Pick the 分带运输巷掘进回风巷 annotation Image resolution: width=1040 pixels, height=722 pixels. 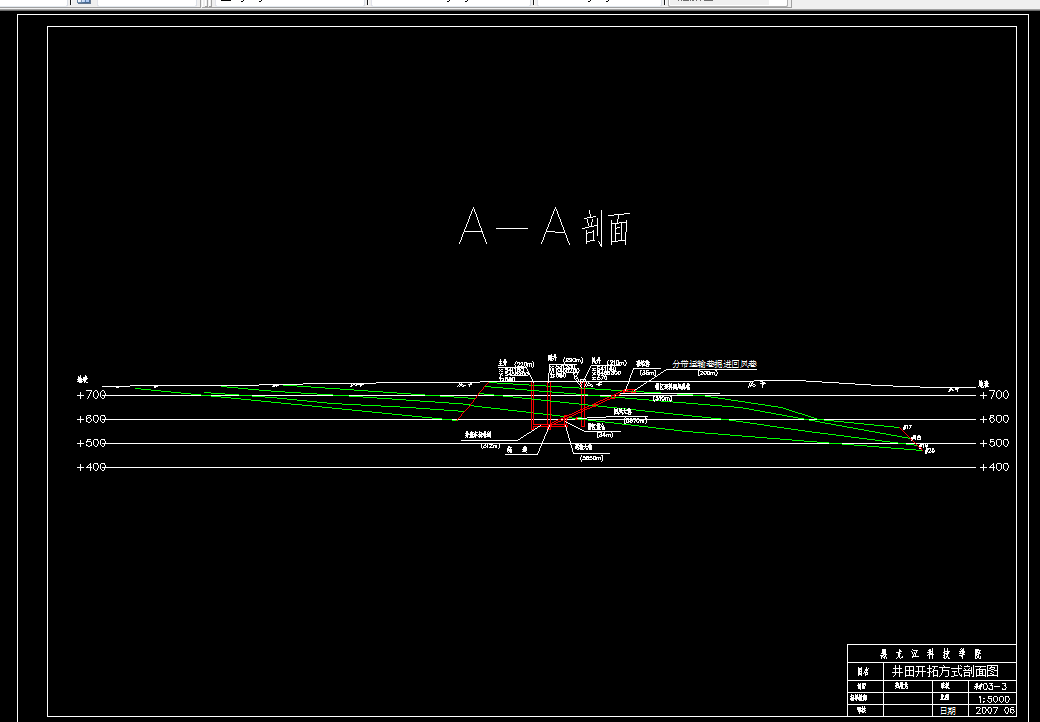pyautogui.click(x=714, y=364)
